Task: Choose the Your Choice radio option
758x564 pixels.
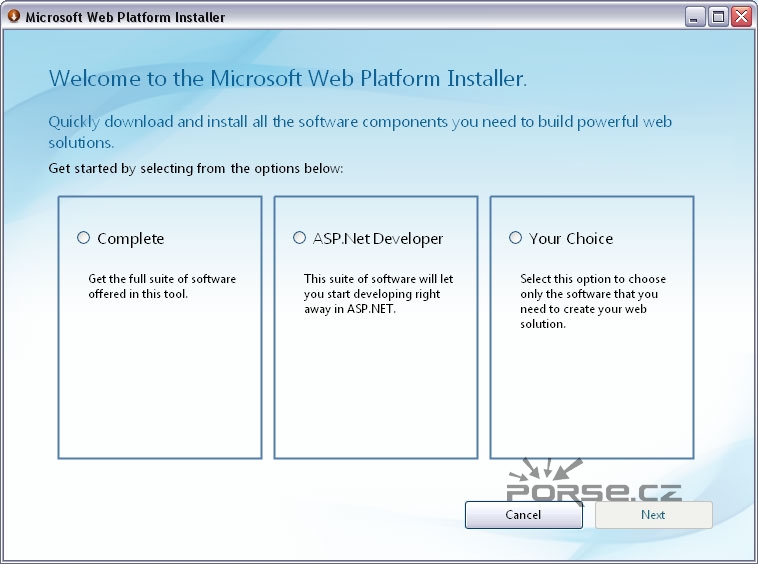Action: click(x=515, y=238)
